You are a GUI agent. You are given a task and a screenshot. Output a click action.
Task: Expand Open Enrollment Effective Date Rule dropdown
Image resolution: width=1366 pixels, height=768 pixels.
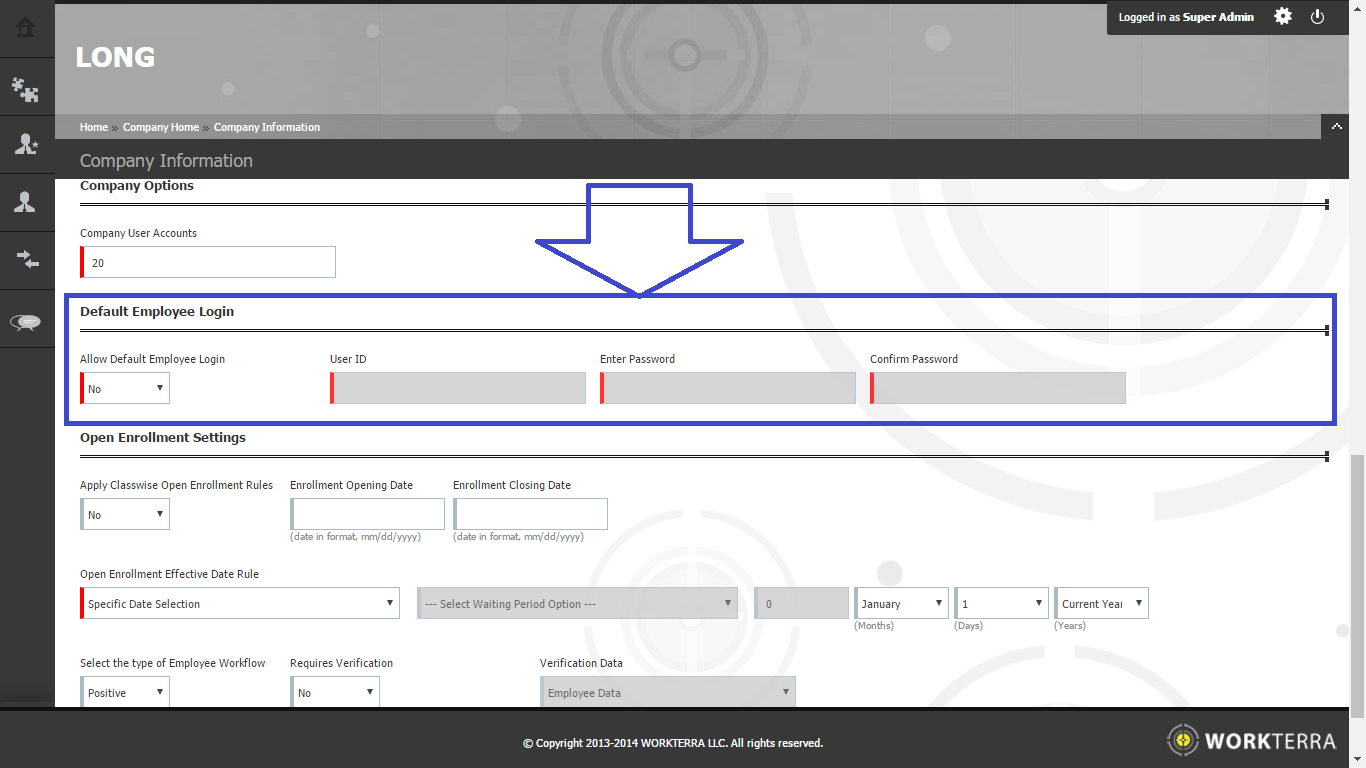[240, 604]
